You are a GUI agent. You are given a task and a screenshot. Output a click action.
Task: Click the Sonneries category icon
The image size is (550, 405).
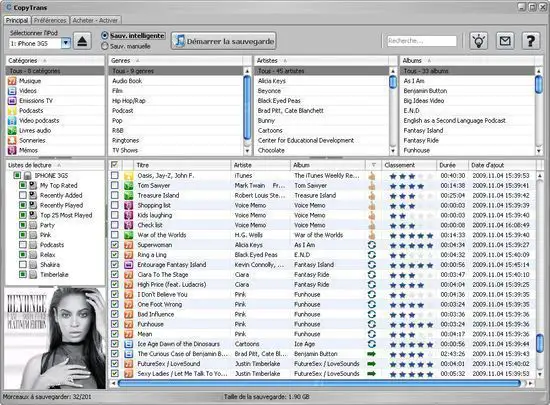pyautogui.click(x=12, y=140)
